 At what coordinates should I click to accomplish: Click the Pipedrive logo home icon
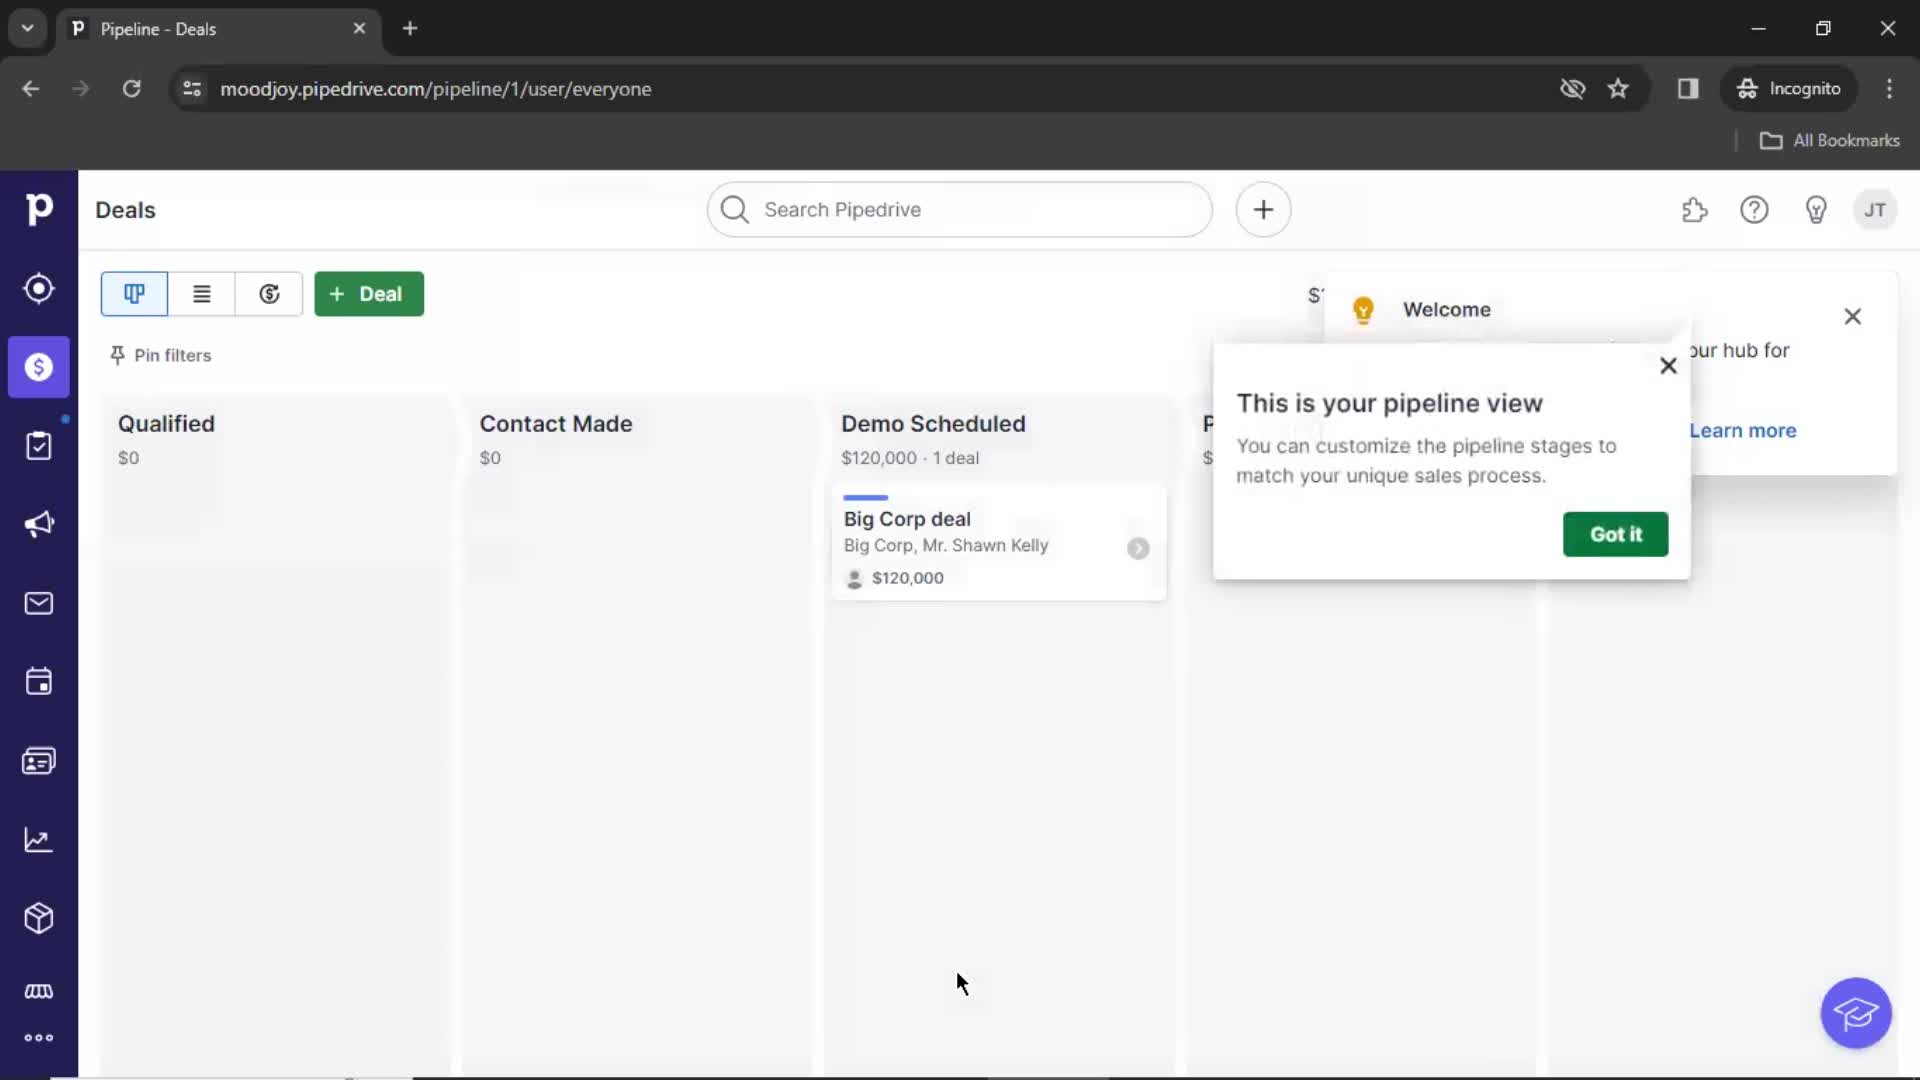(38, 210)
